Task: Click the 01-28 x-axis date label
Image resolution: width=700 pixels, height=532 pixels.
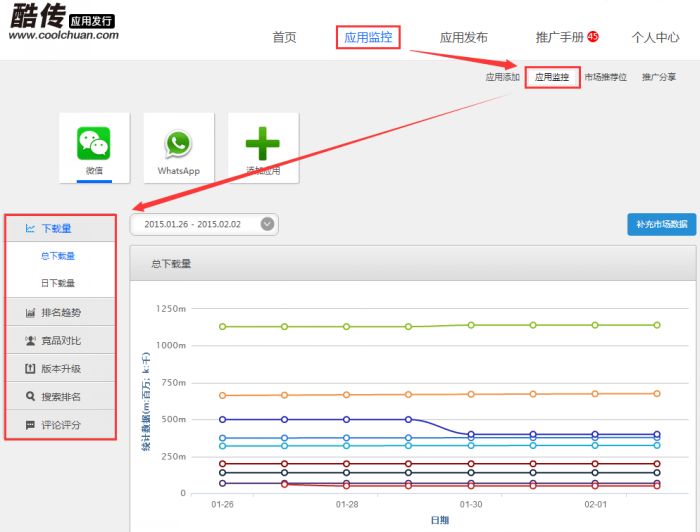Action: tap(347, 504)
